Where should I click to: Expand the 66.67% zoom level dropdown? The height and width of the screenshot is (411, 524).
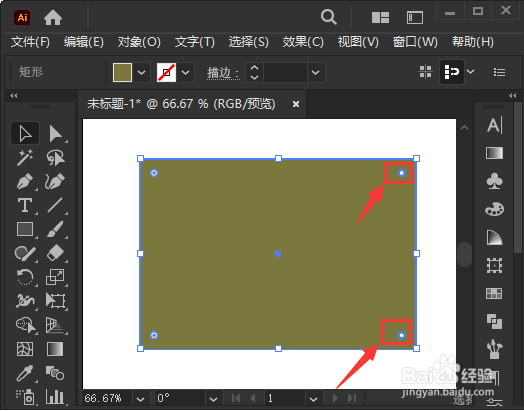tap(141, 399)
